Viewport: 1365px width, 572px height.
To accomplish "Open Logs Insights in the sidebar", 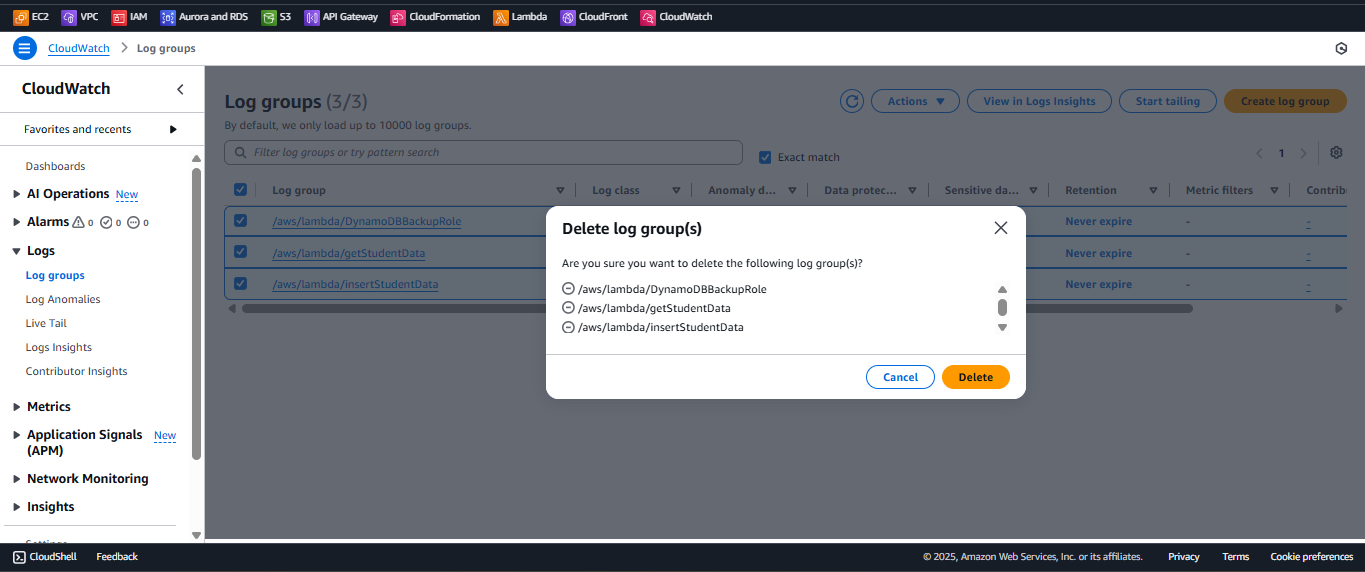I will click(x=59, y=347).
